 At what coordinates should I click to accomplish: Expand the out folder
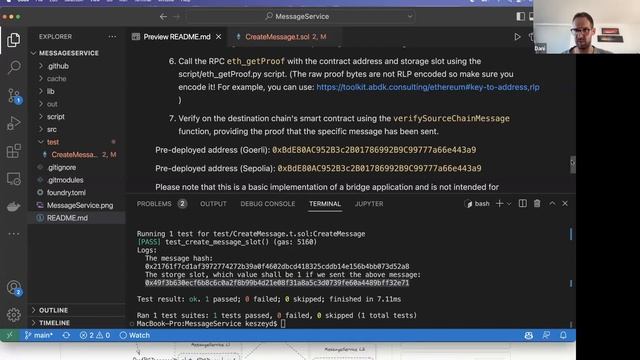point(77,104)
